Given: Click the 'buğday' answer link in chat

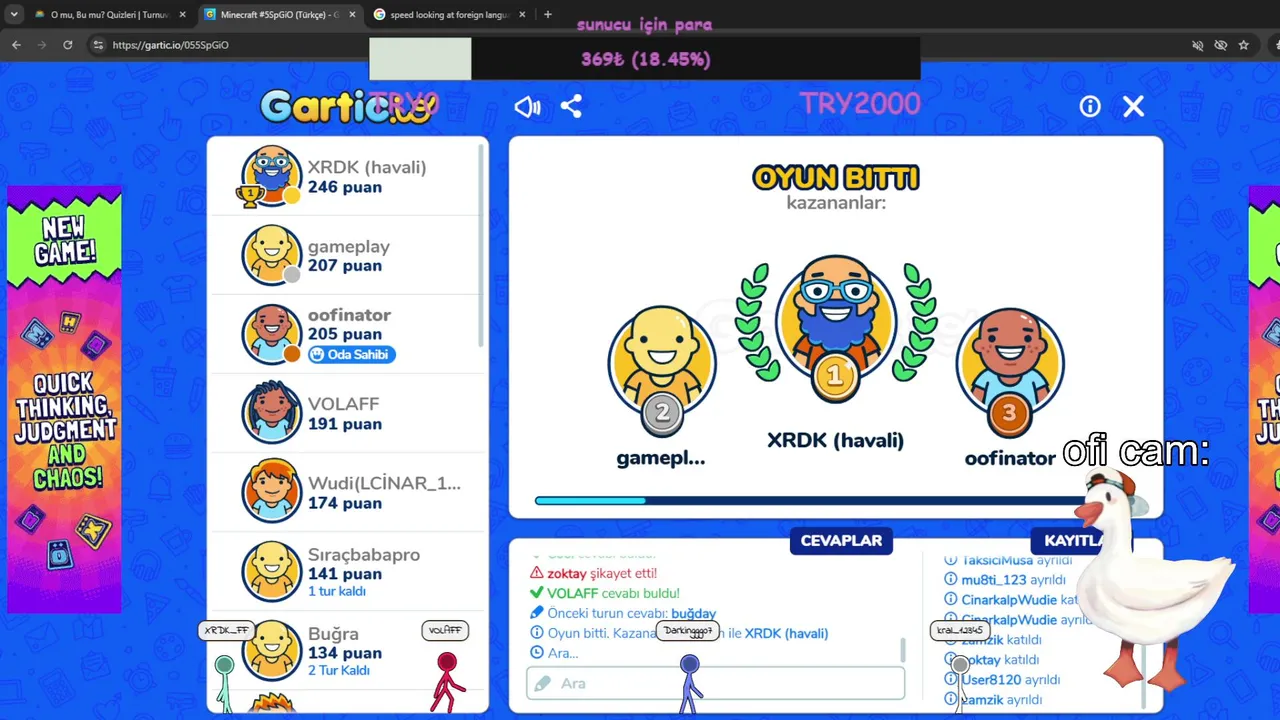Looking at the screenshot, I should 693,613.
